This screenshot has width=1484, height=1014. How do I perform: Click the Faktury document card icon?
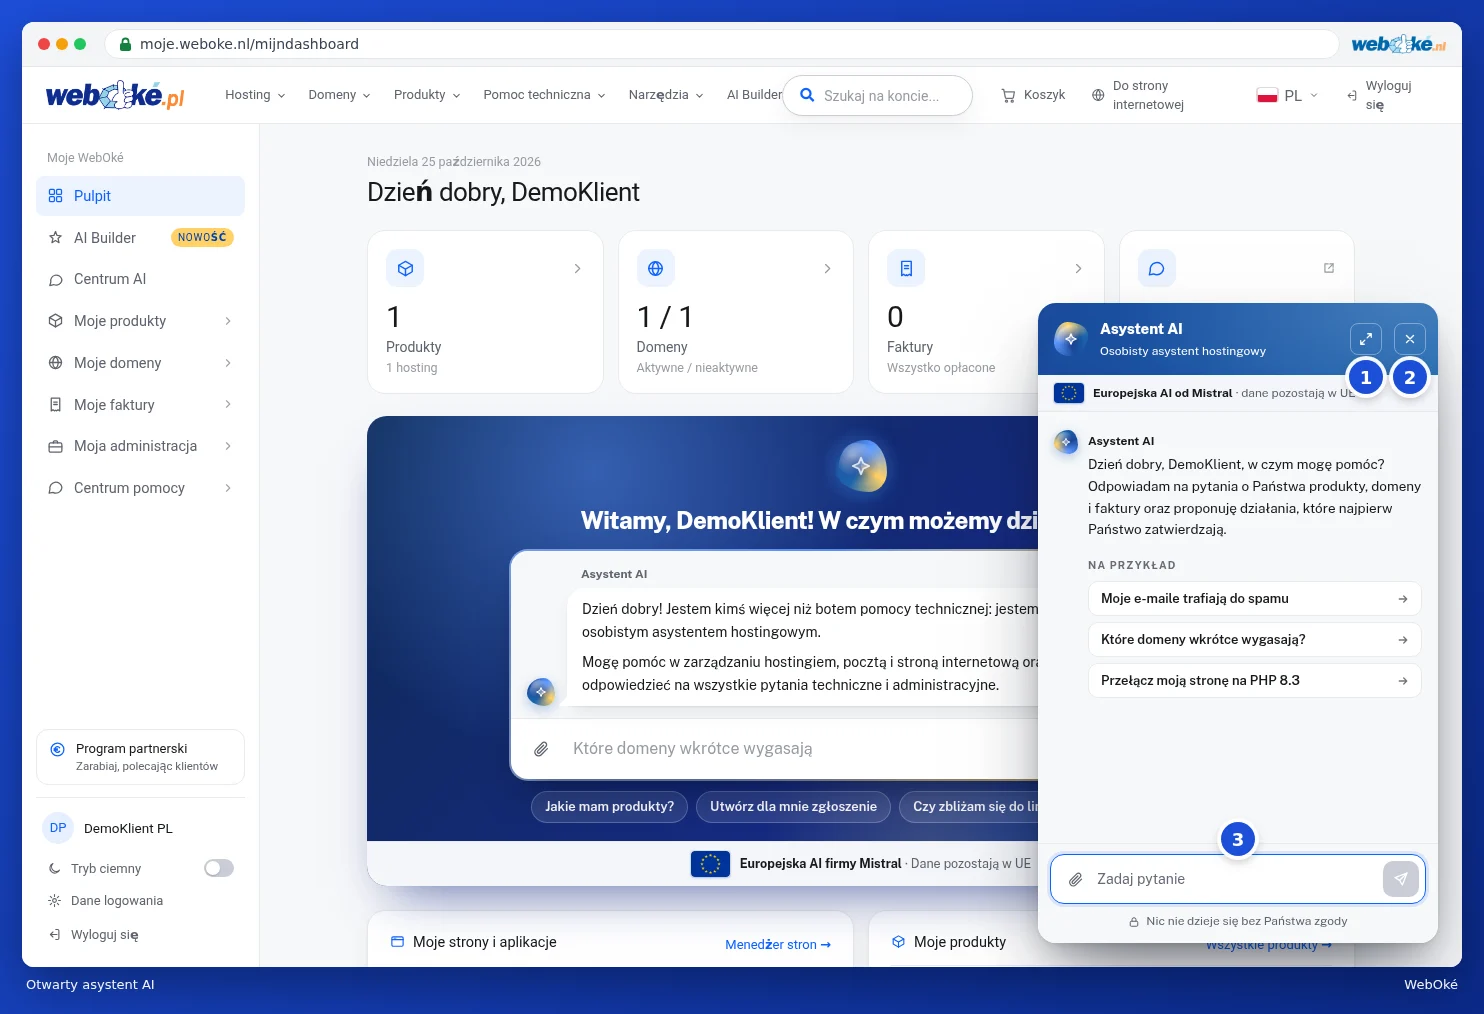pyautogui.click(x=906, y=268)
